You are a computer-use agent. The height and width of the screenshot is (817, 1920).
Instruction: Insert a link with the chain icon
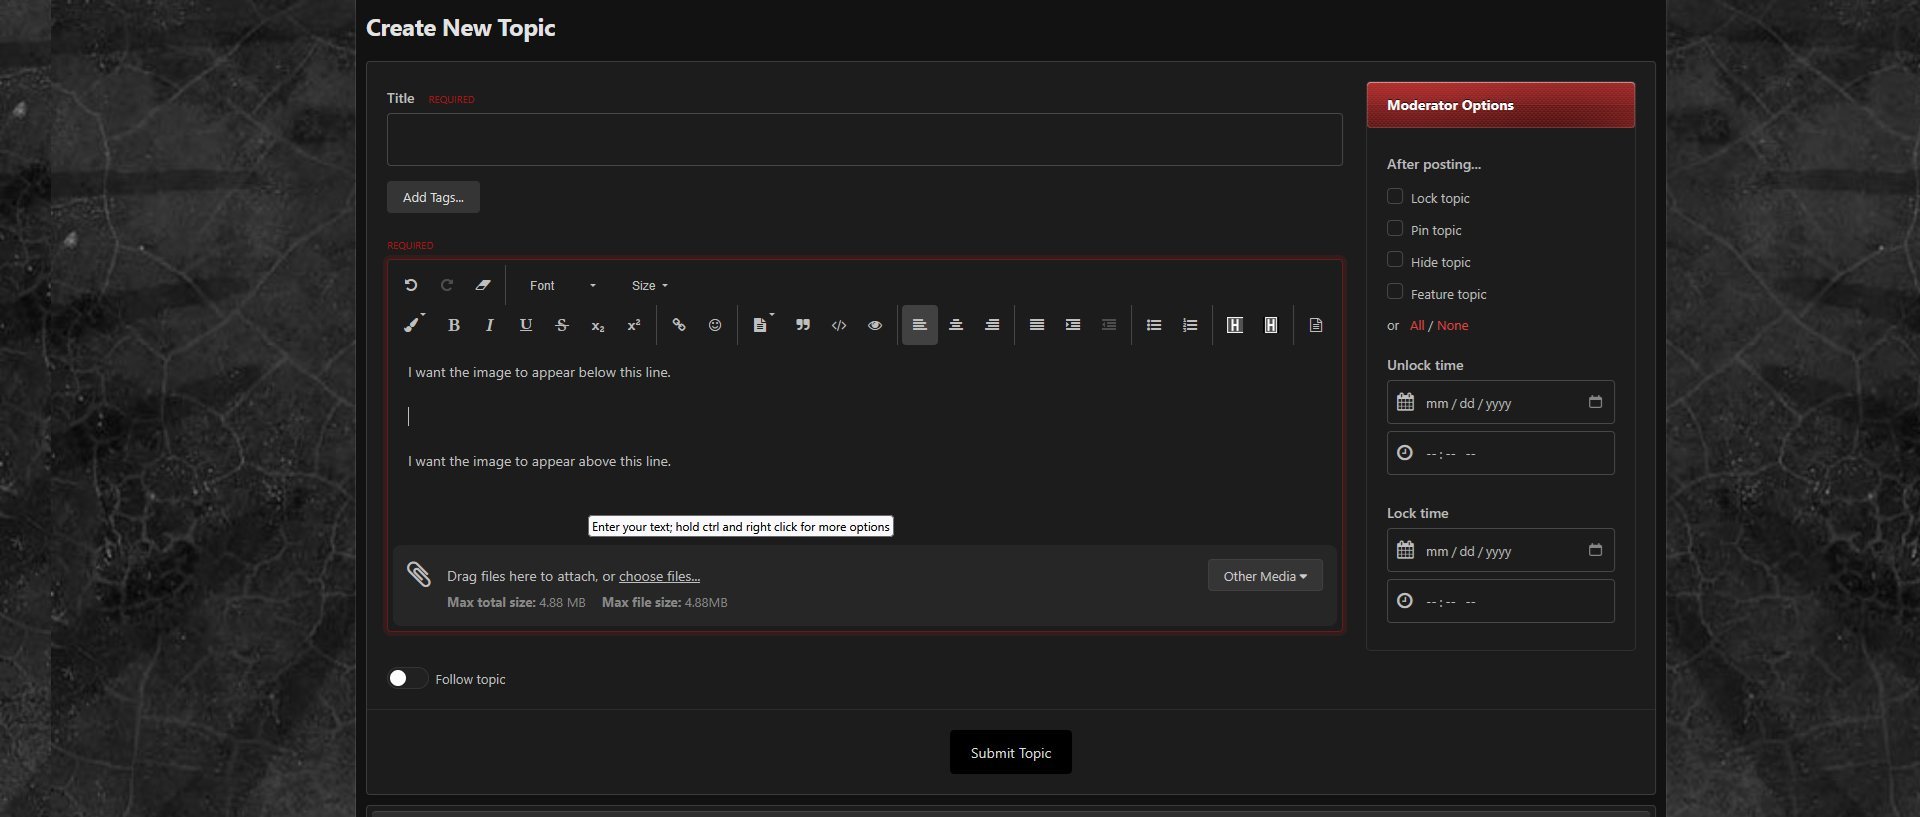[x=679, y=325]
